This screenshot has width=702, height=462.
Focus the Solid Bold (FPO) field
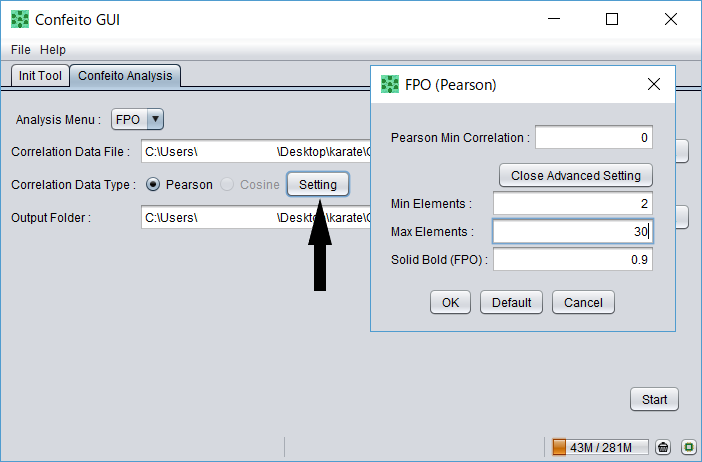tap(573, 260)
